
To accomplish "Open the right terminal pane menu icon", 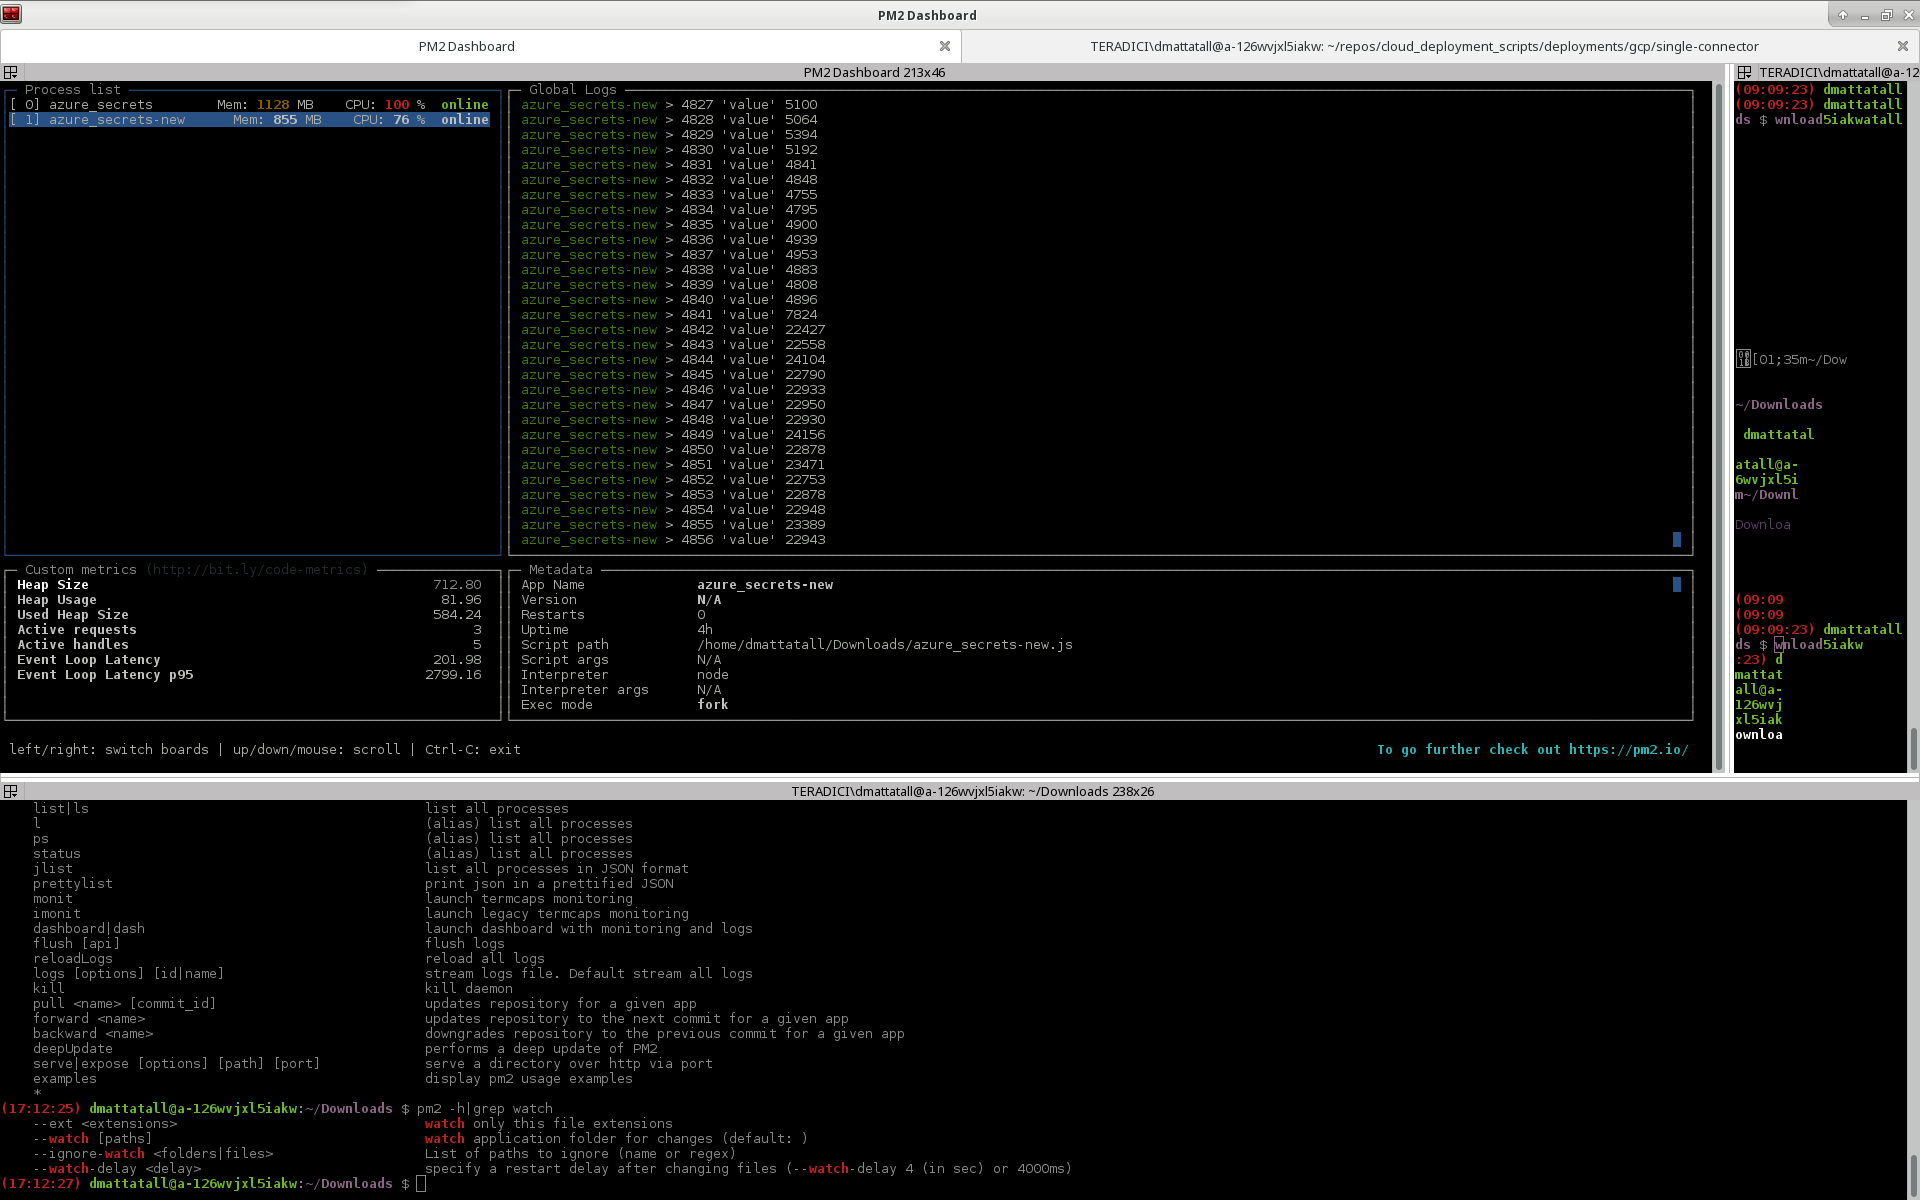I will pos(1744,72).
